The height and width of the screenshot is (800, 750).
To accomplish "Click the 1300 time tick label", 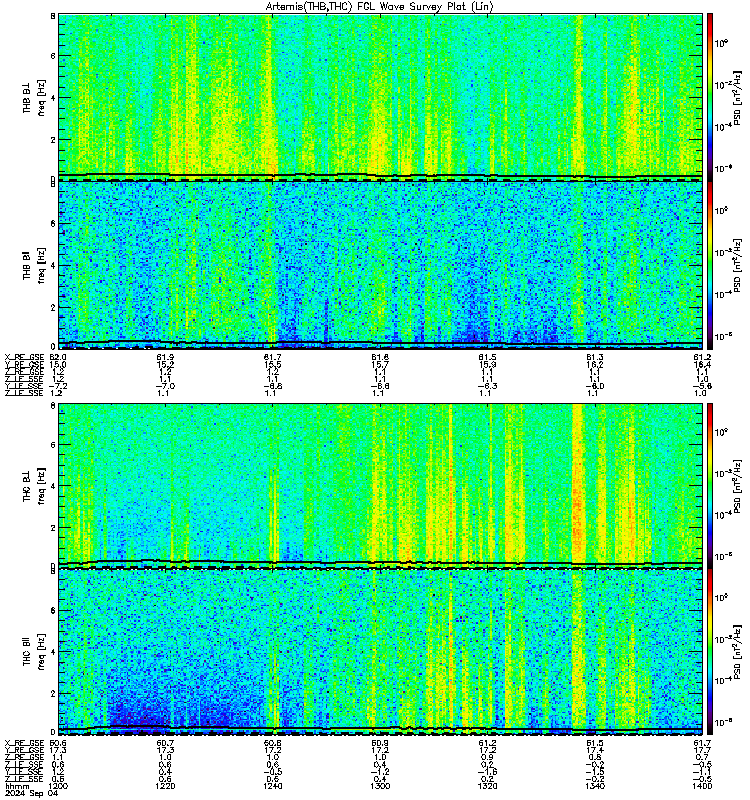I will tap(380, 786).
